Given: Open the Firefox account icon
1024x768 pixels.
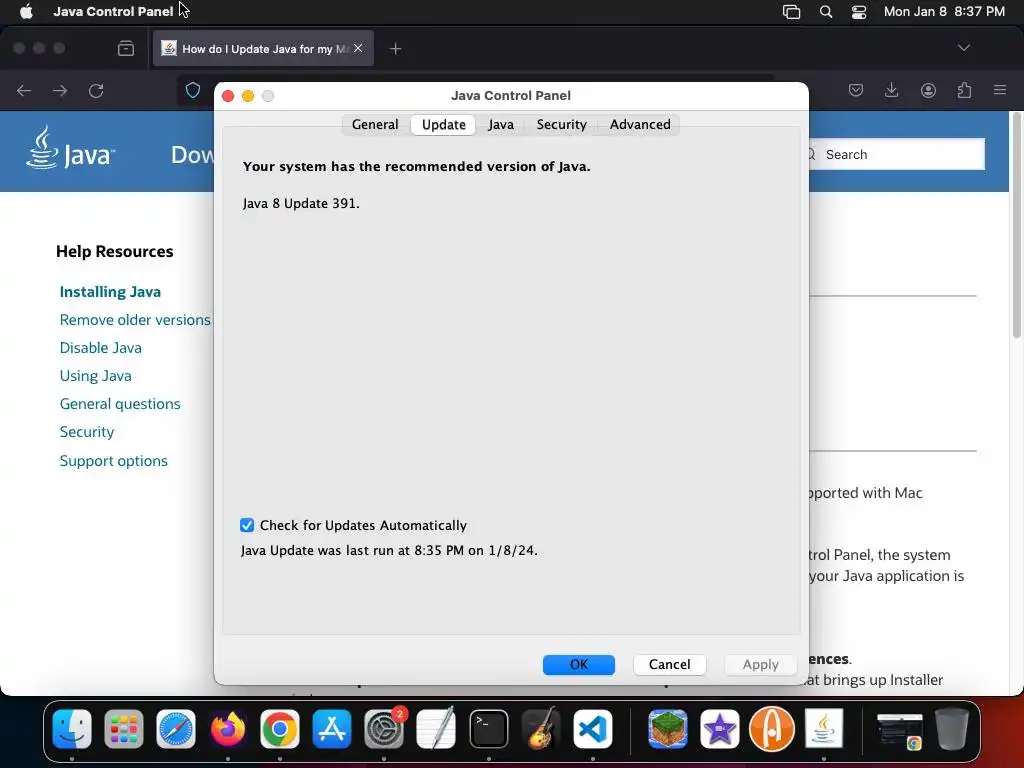Looking at the screenshot, I should pyautogui.click(x=928, y=90).
